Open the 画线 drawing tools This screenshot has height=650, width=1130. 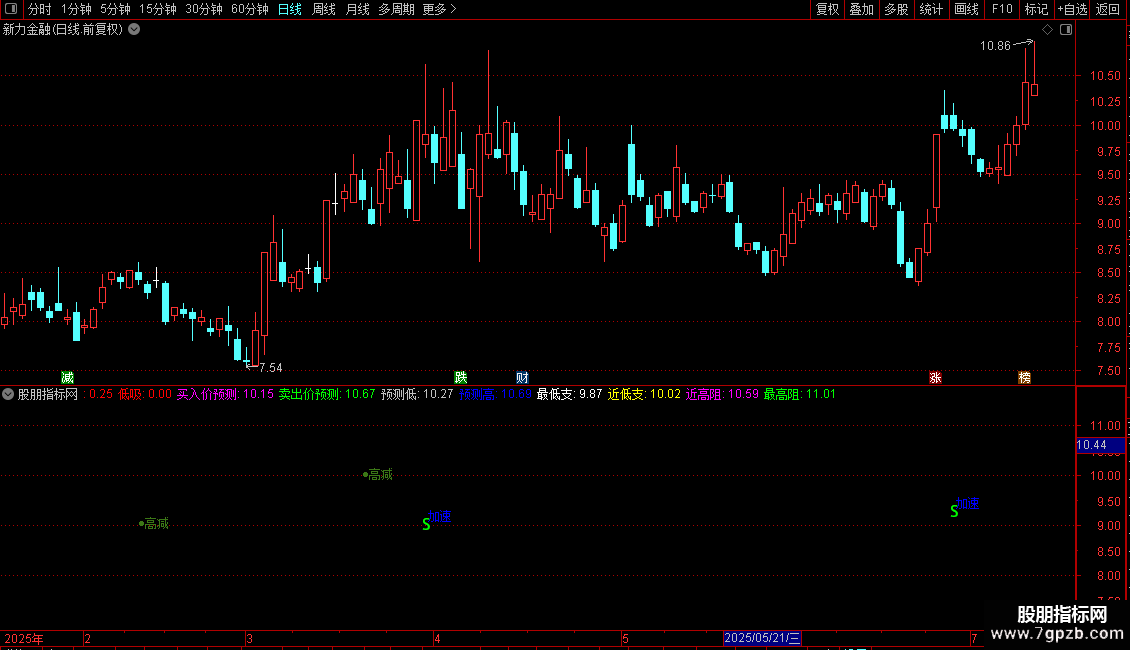tap(966, 9)
